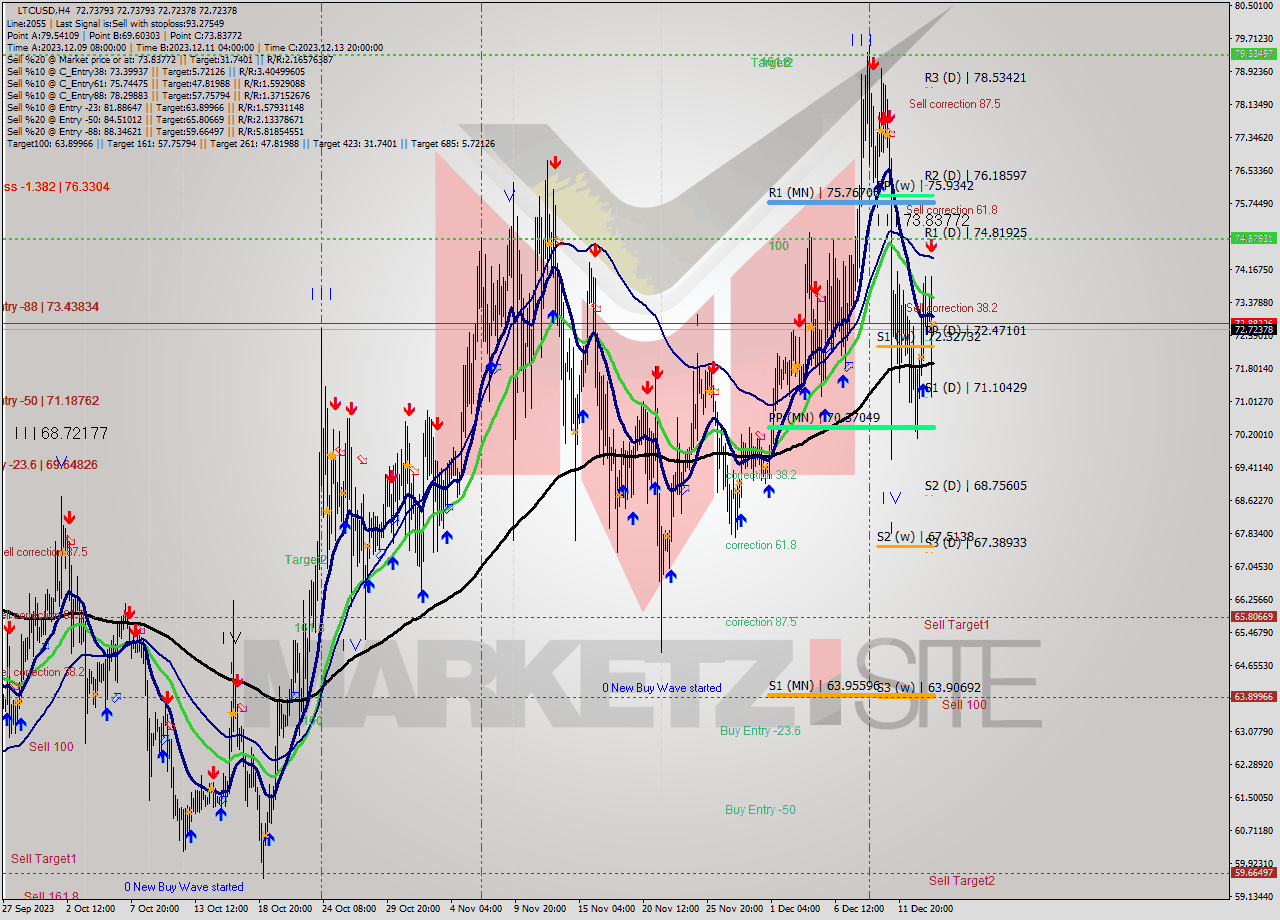Click the black 72.72378 current price tag
This screenshot has height=920, width=1280.
pos(1253,329)
